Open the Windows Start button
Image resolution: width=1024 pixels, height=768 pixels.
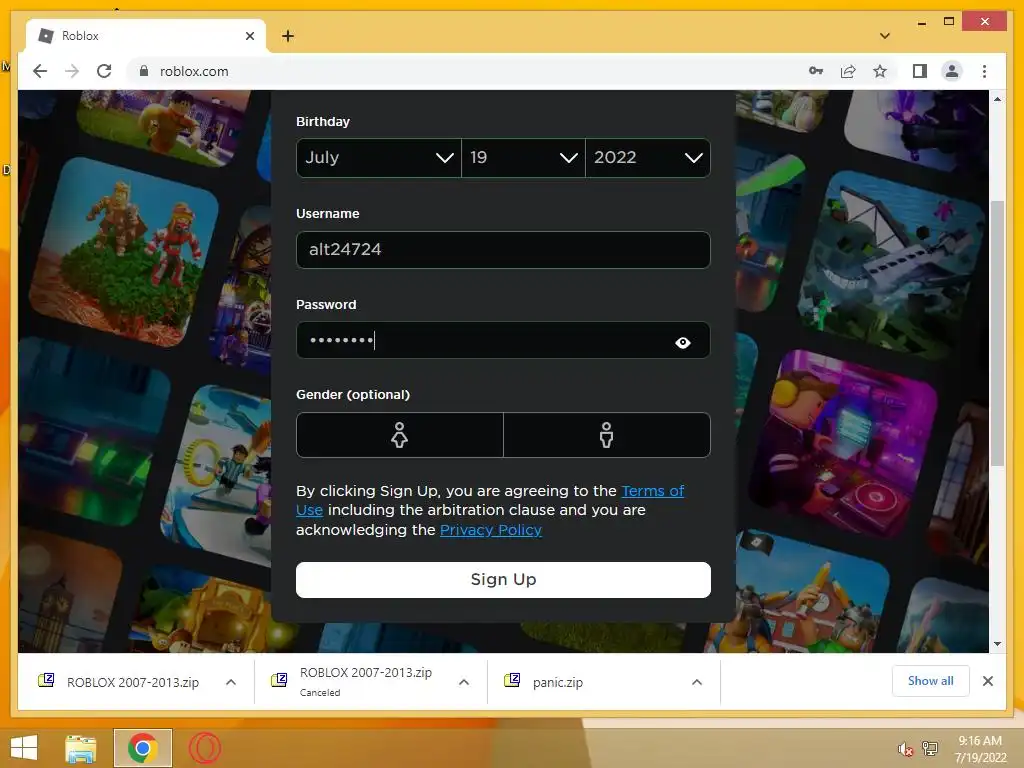click(24, 747)
